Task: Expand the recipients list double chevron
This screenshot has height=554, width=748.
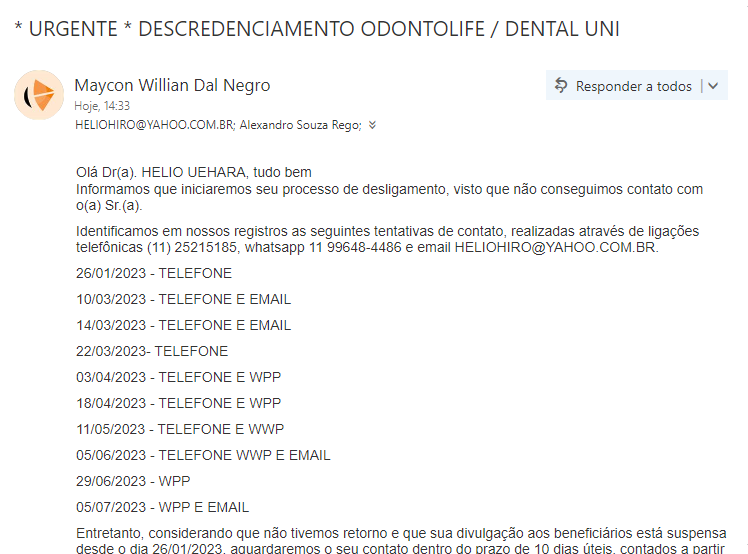Action: point(372,126)
